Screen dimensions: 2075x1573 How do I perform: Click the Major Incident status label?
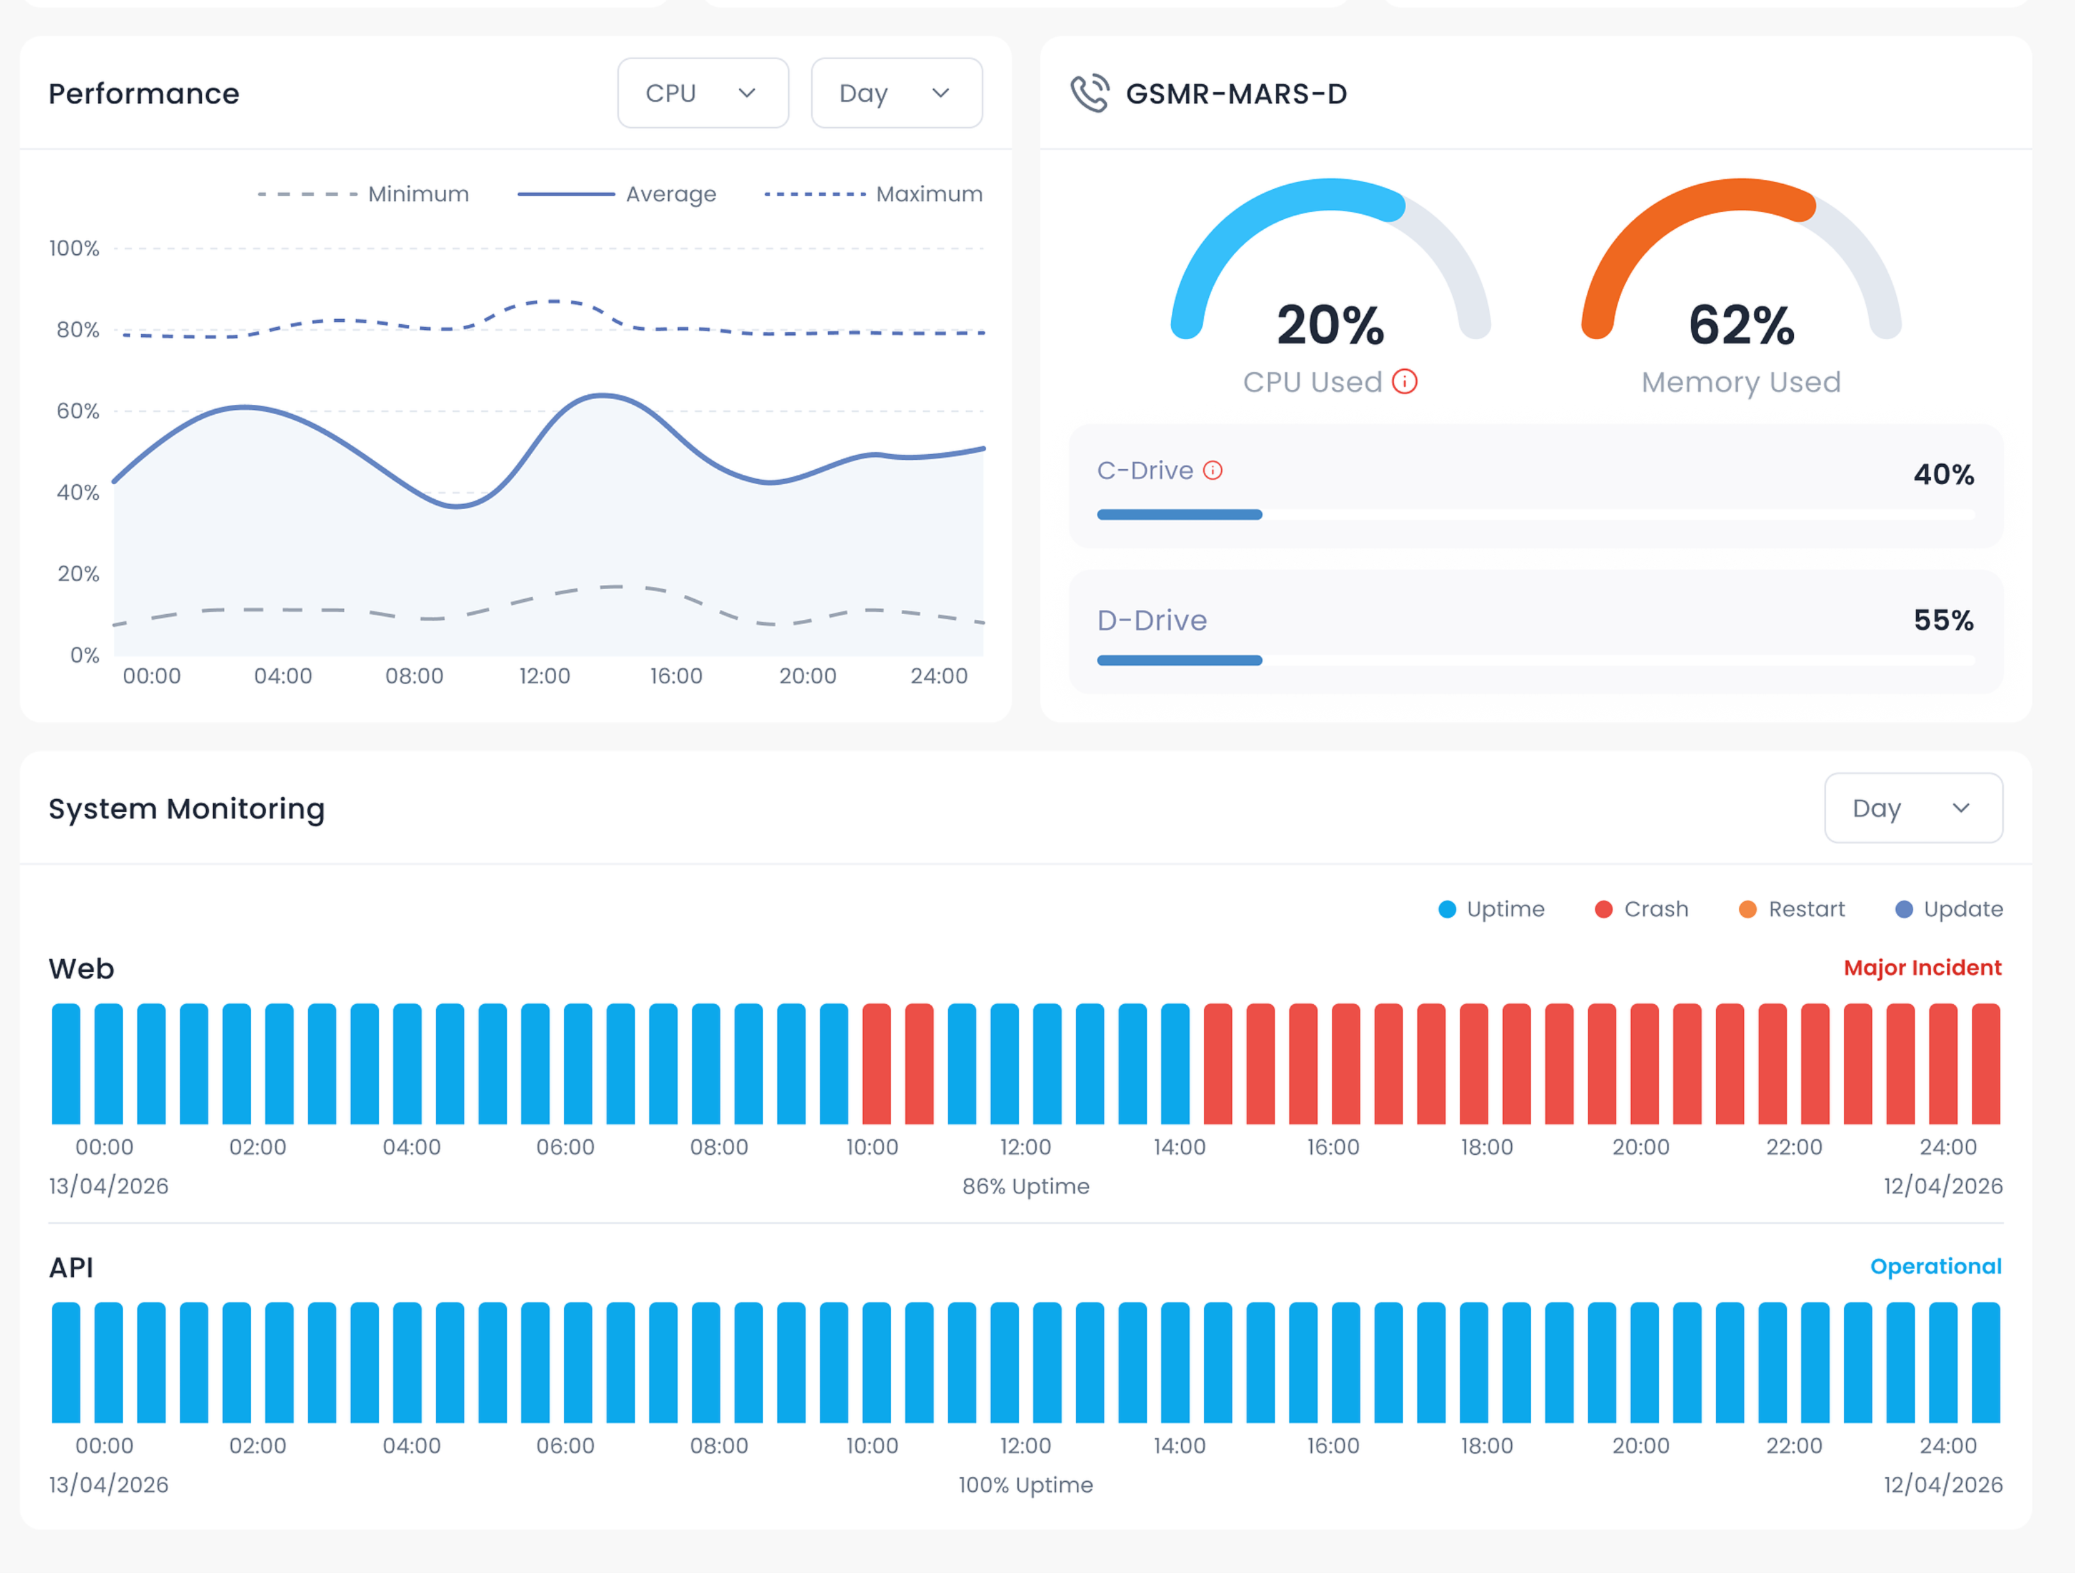click(1922, 968)
